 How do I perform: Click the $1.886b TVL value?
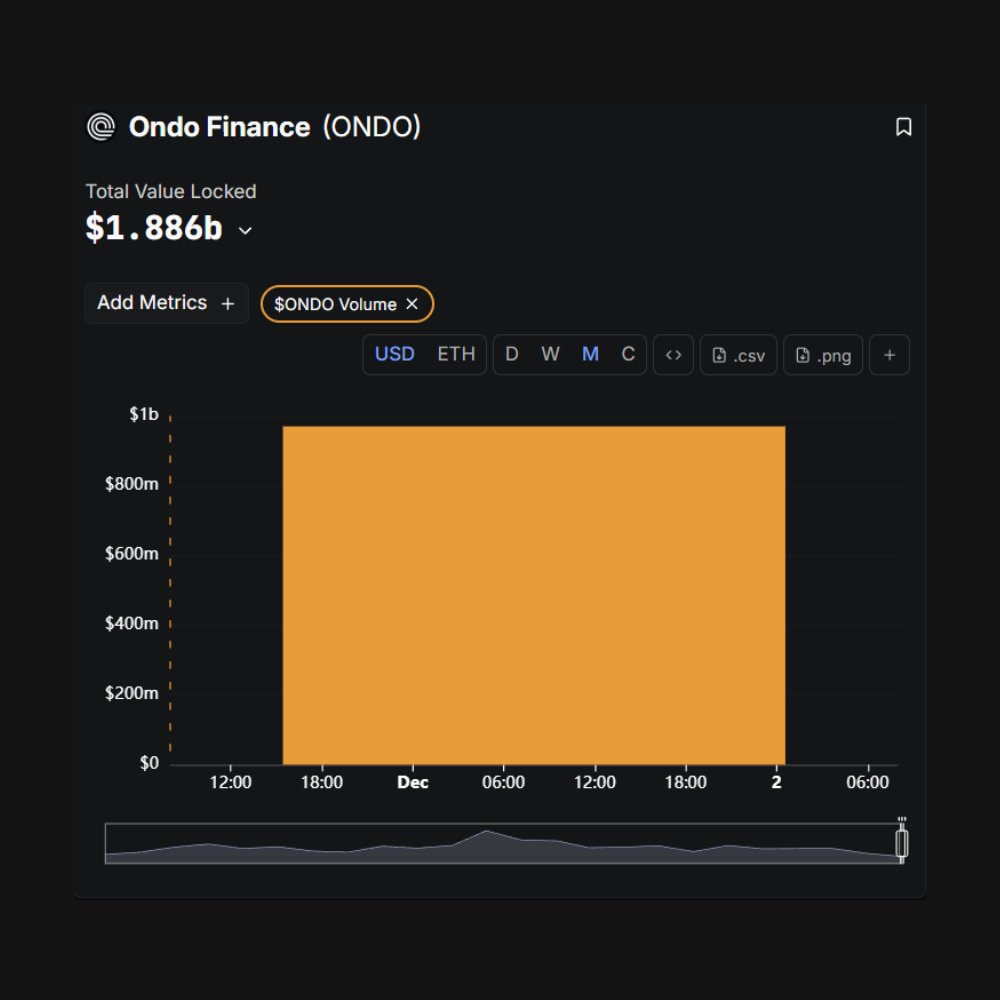(x=154, y=228)
